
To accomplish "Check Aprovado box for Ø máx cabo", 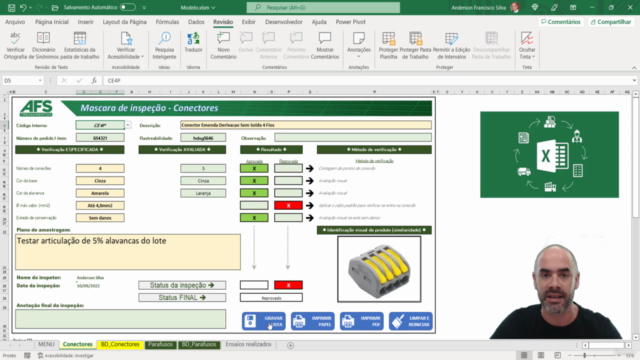I will click(x=254, y=205).
